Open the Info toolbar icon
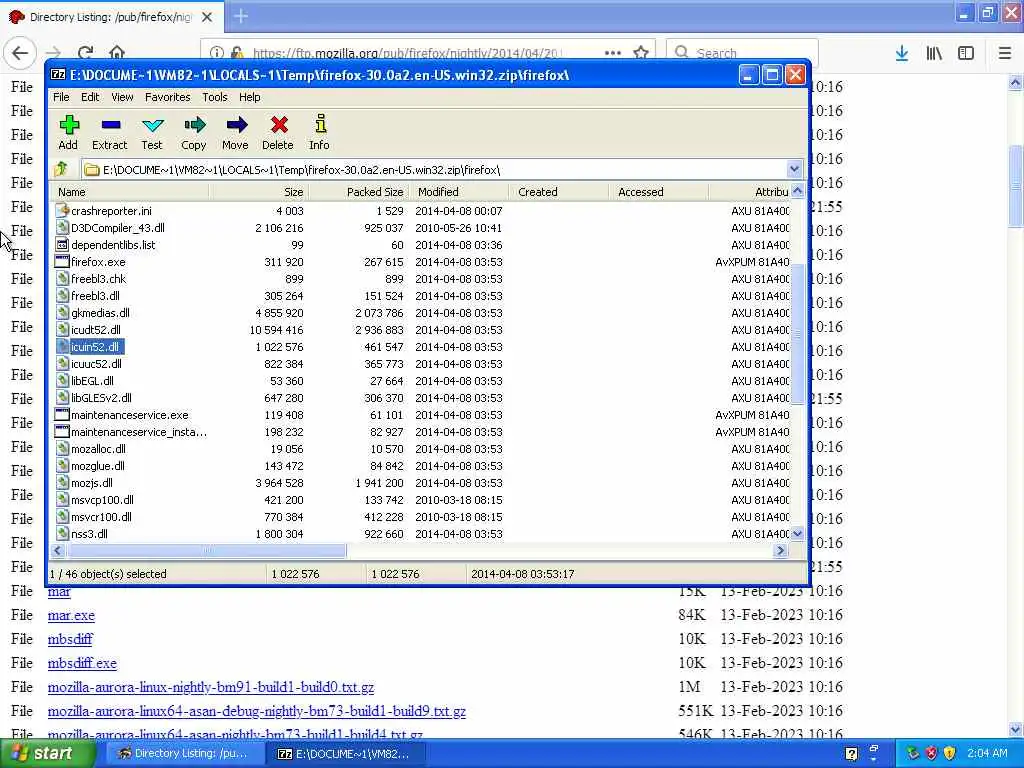 [319, 133]
